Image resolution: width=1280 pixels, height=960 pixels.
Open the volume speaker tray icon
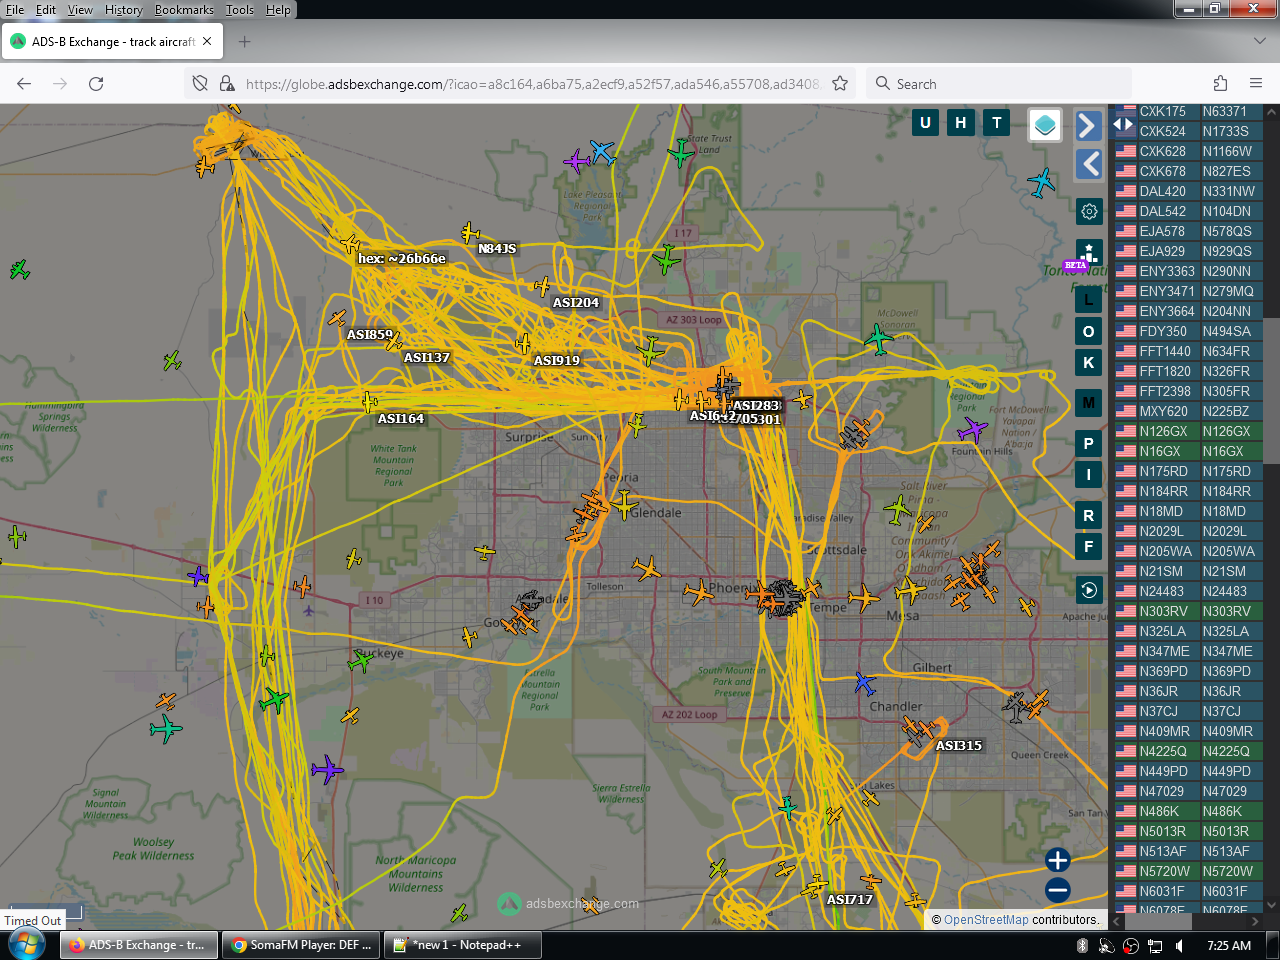[x=1180, y=946]
